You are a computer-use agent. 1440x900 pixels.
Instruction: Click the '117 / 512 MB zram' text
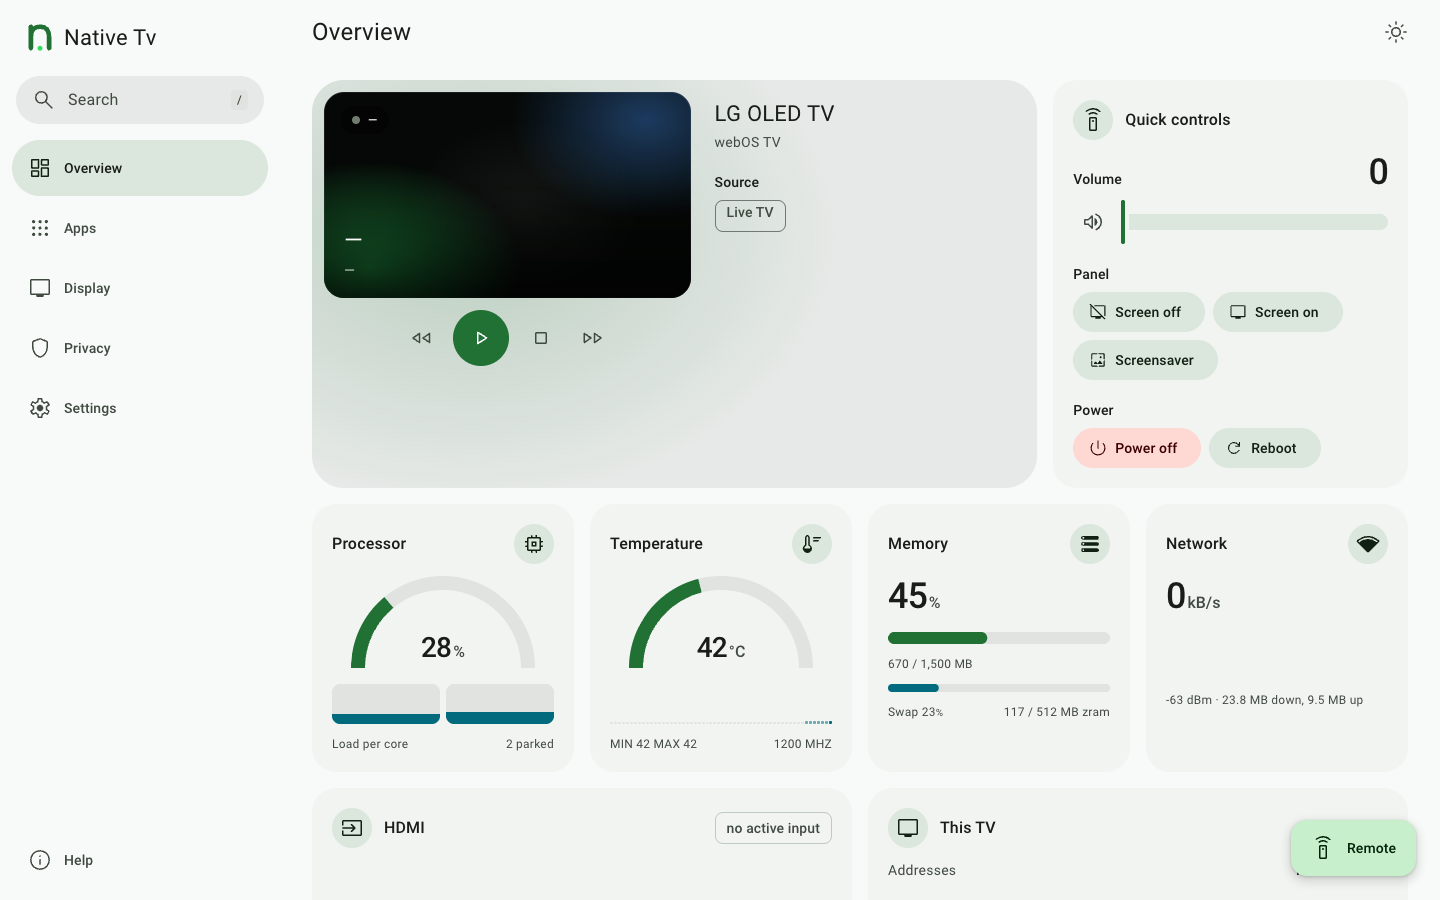coord(1057,712)
